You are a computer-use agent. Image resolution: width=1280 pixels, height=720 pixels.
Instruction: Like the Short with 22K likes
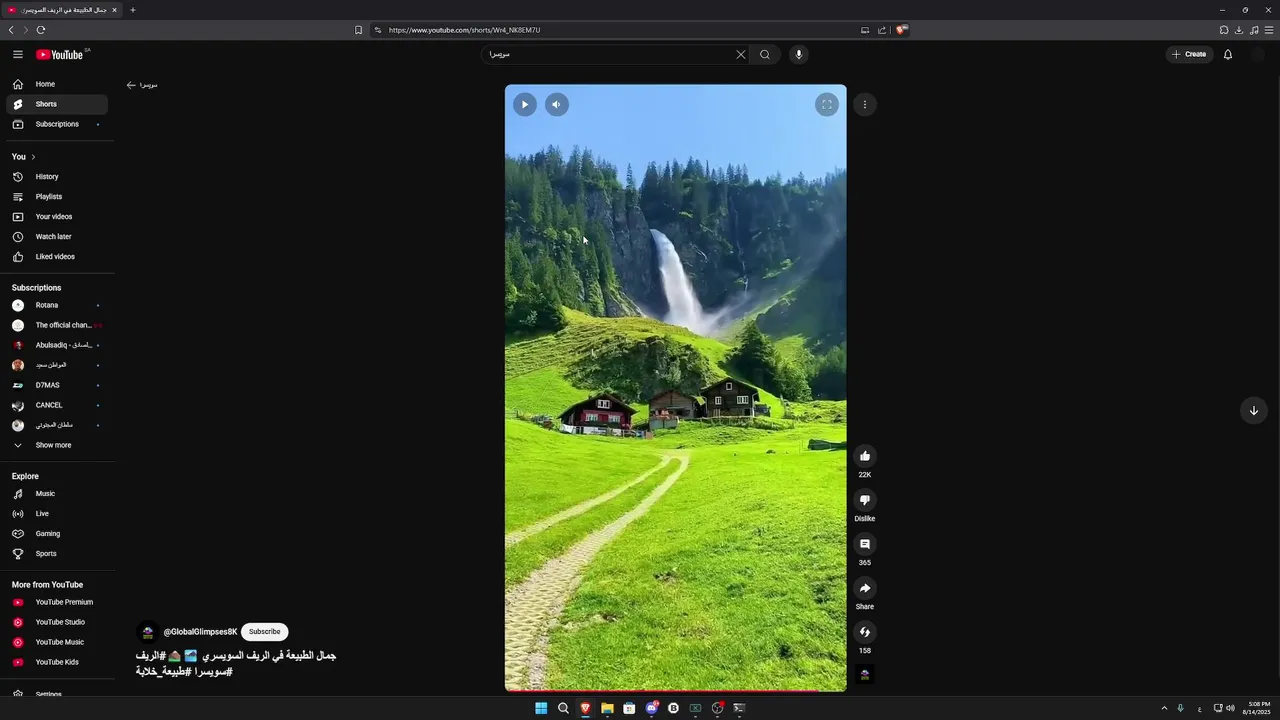pos(865,456)
